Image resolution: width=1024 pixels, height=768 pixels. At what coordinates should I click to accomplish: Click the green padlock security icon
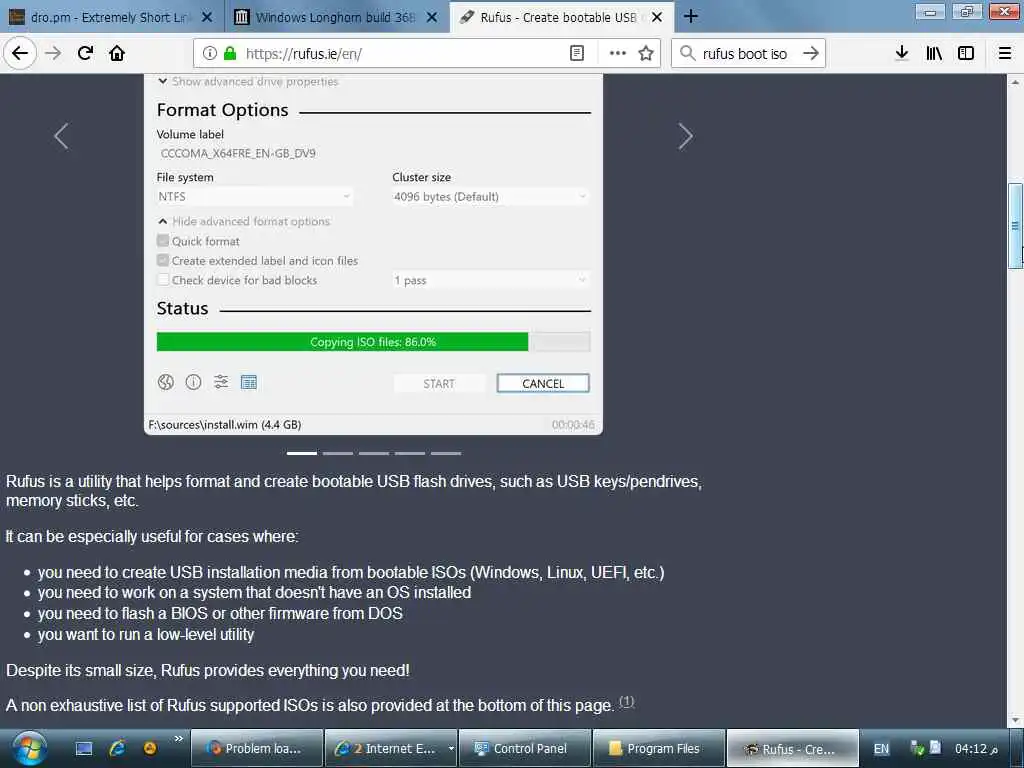click(229, 53)
